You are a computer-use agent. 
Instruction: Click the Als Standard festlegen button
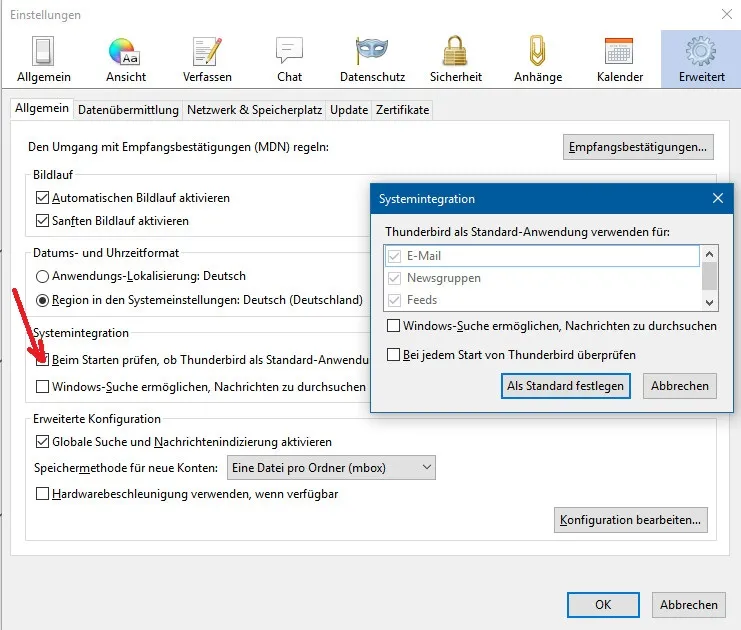coord(566,386)
